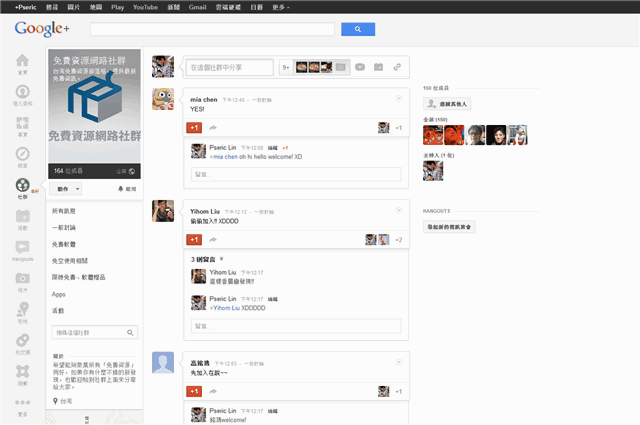Click the +1 button on mia chen's post

point(194,128)
